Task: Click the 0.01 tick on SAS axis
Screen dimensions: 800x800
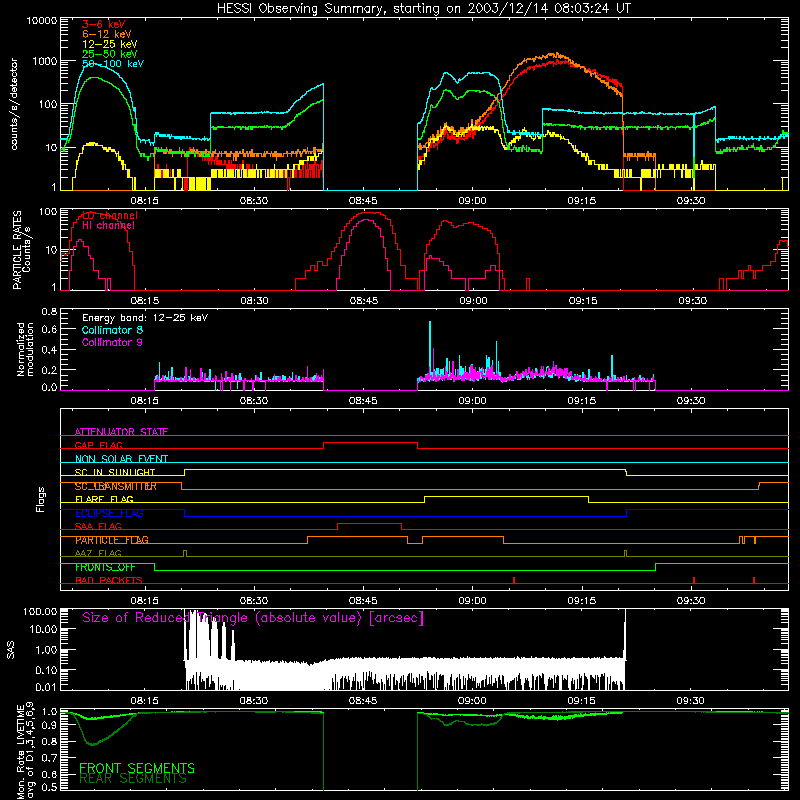Action: (46, 687)
